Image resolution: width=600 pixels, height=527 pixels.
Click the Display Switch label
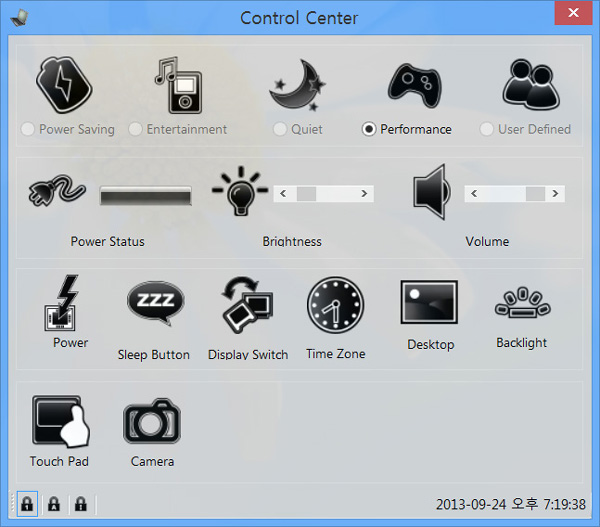[x=248, y=355]
